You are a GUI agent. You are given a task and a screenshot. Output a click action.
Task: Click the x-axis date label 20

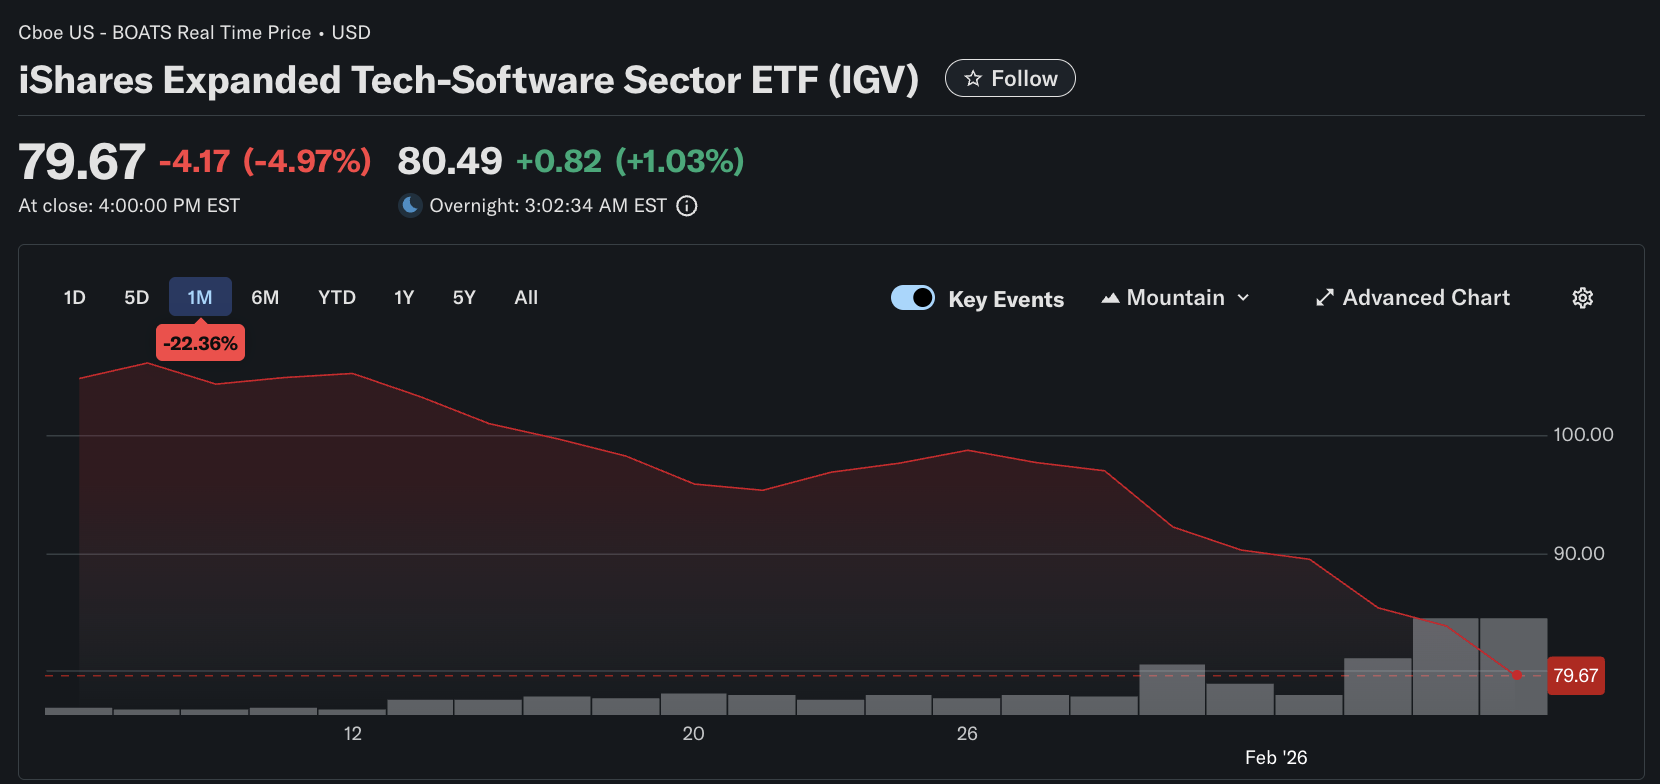(693, 734)
